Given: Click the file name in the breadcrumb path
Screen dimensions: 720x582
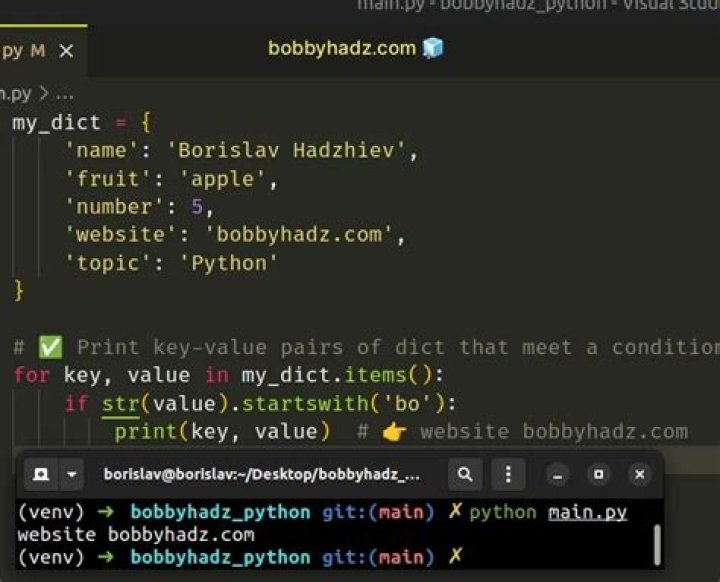Looking at the screenshot, I should click(x=16, y=93).
